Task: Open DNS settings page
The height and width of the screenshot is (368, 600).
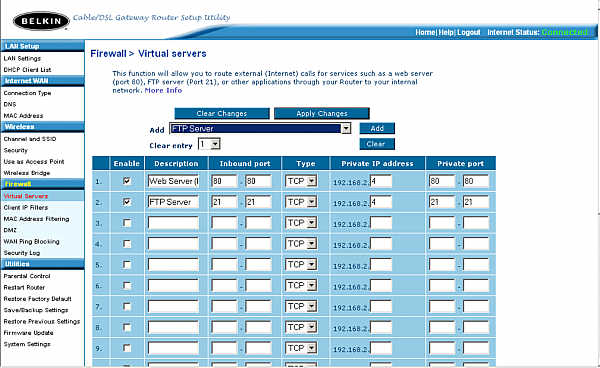Action: [10, 104]
